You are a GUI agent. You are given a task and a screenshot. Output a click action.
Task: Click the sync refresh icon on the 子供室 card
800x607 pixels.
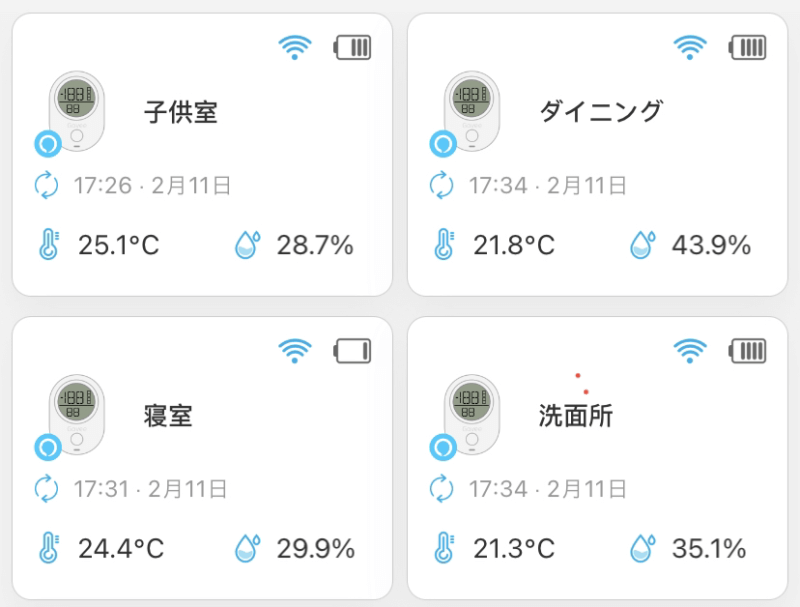pyautogui.click(x=47, y=185)
